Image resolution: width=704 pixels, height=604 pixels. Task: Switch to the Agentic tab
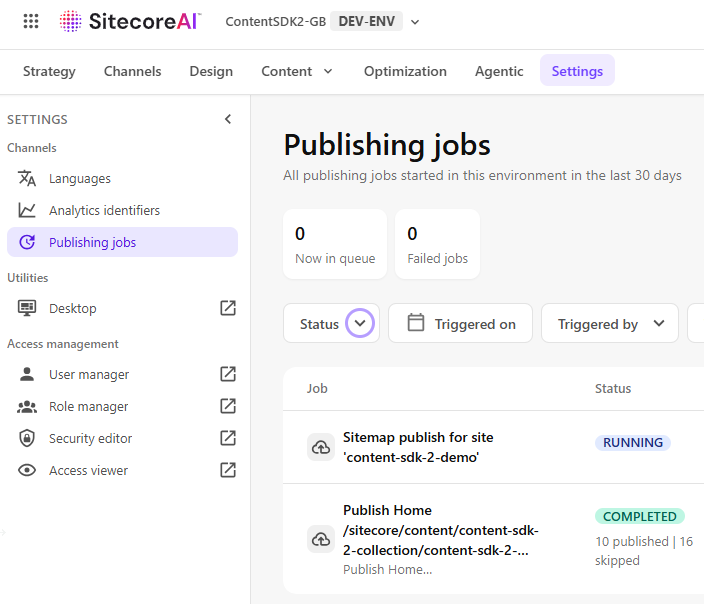(x=499, y=71)
